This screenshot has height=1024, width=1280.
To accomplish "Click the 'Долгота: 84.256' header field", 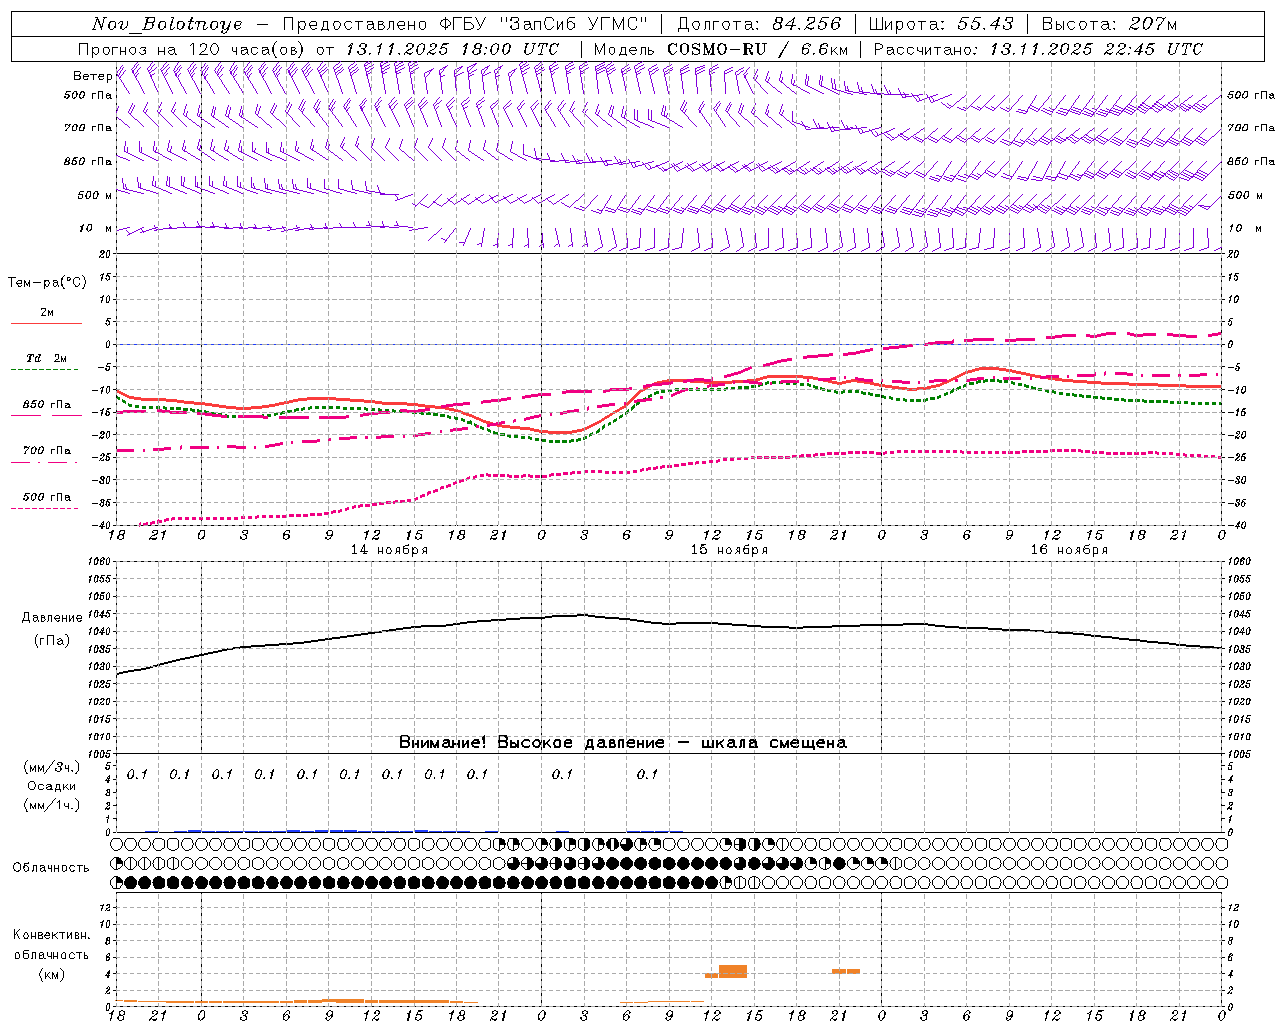I will 759,24.
